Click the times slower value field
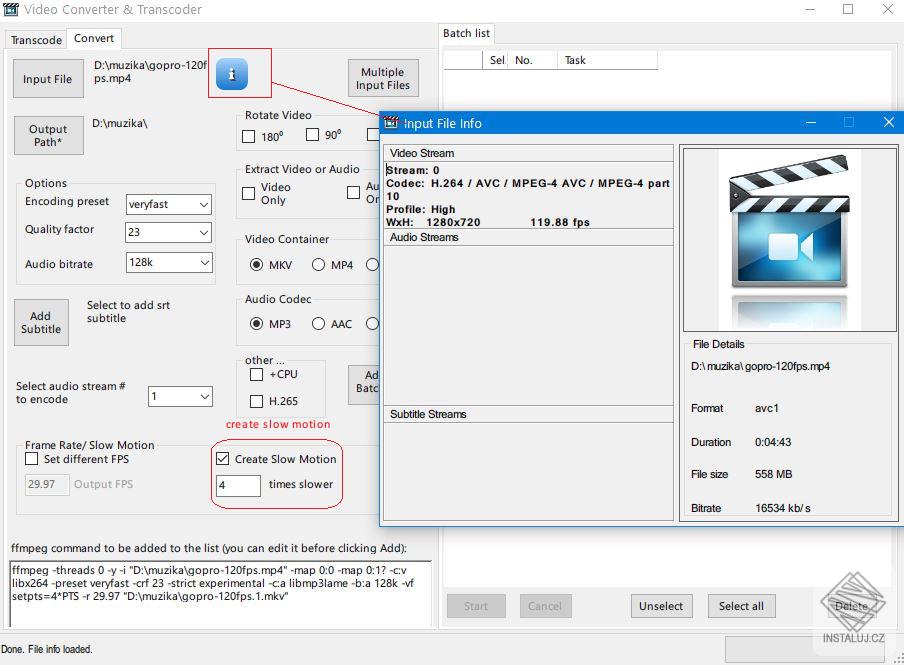Screen dimensions: 904x665 pos(237,486)
